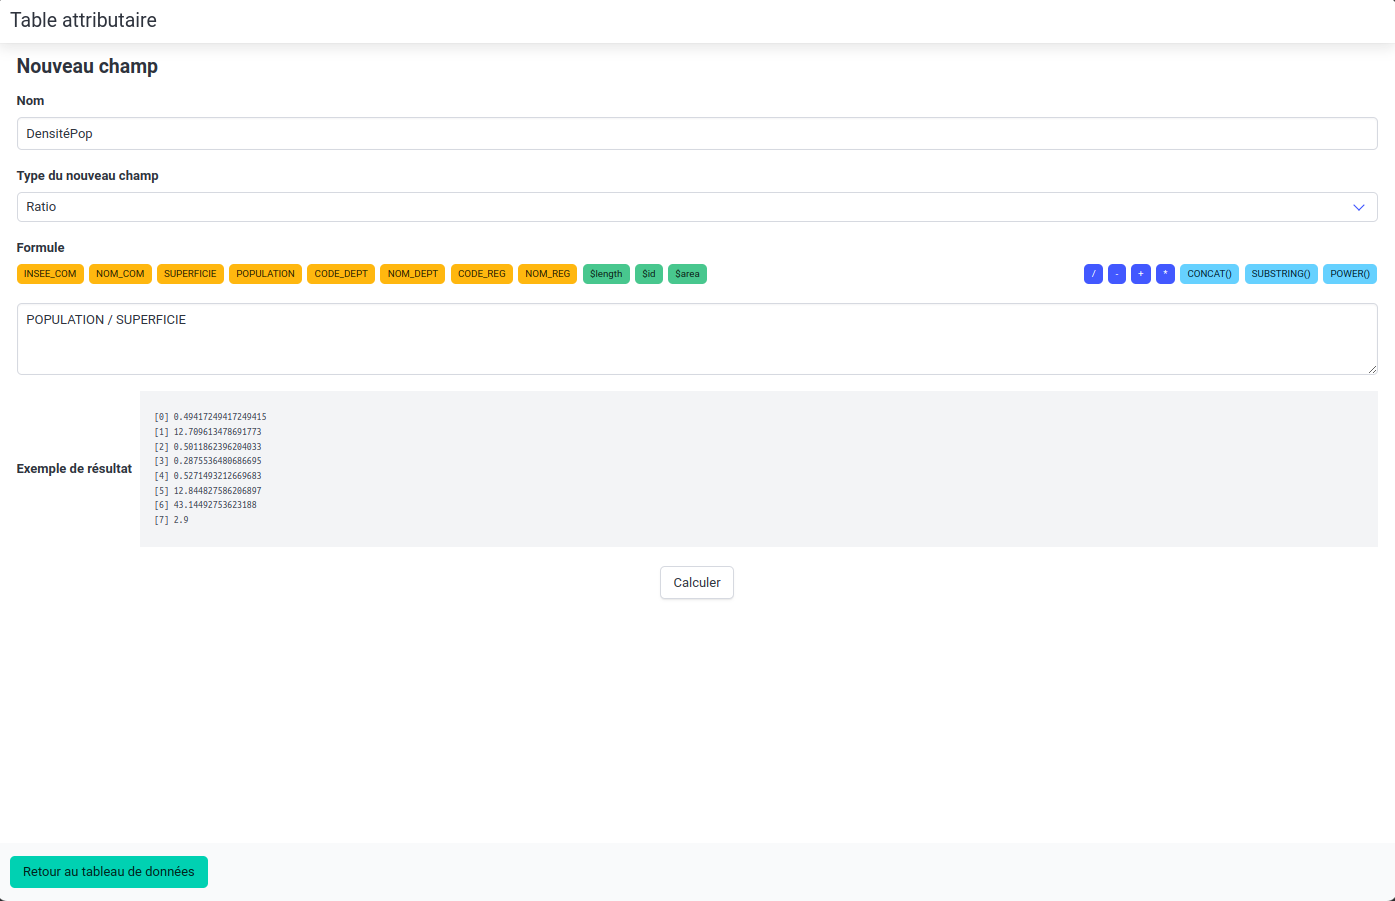The image size is (1395, 901).
Task: Click result line [3] 0.2875536480686695
Action: (208, 461)
